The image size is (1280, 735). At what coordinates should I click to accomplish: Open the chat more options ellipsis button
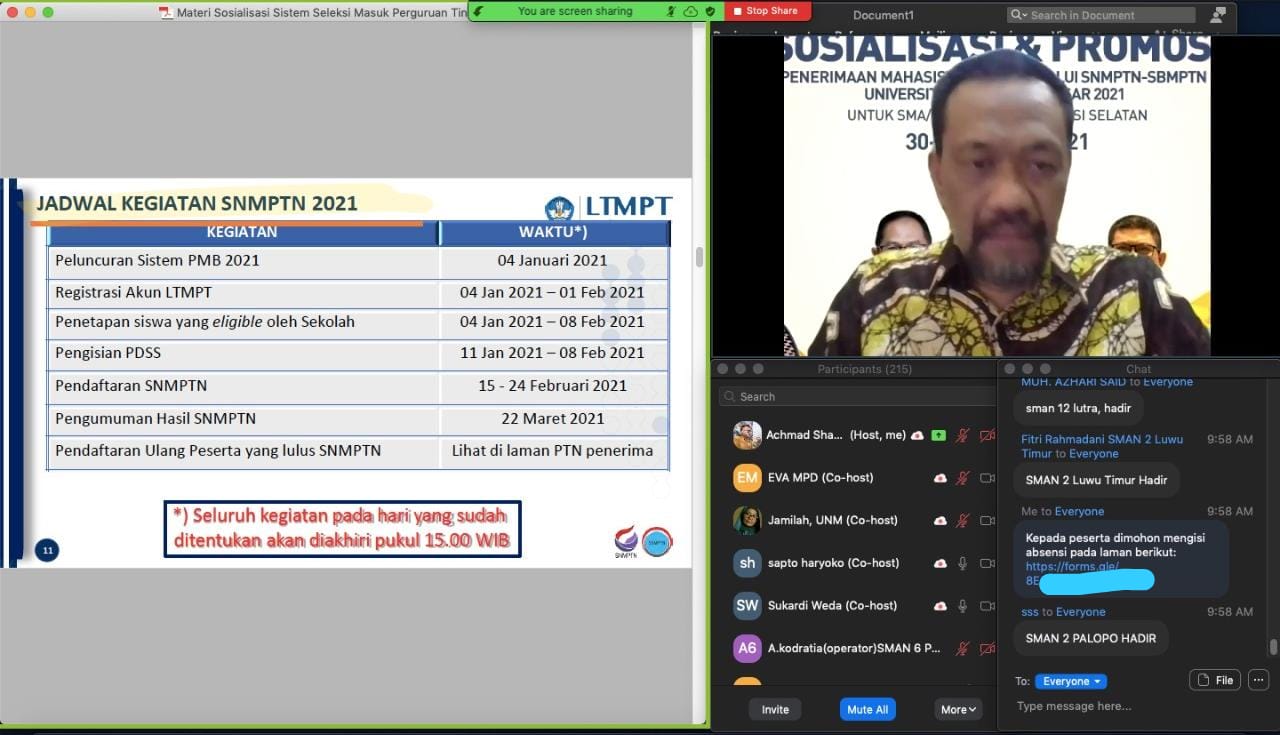coord(1258,680)
